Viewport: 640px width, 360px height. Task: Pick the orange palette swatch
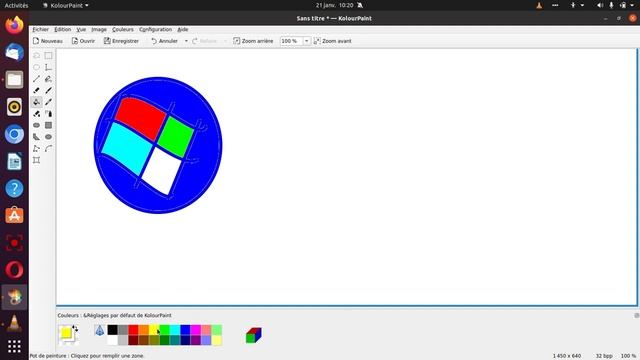[144, 330]
